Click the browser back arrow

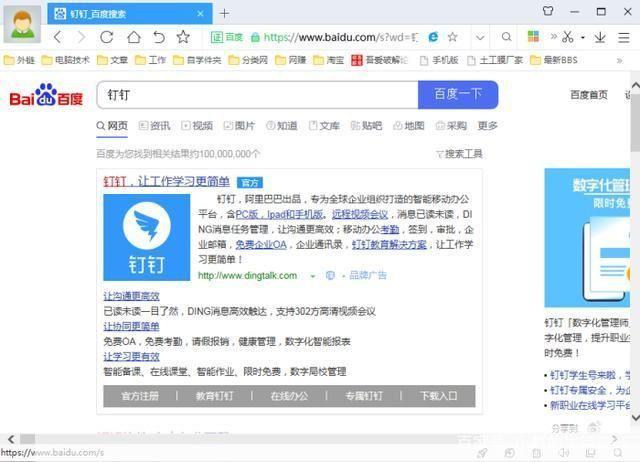coord(58,37)
